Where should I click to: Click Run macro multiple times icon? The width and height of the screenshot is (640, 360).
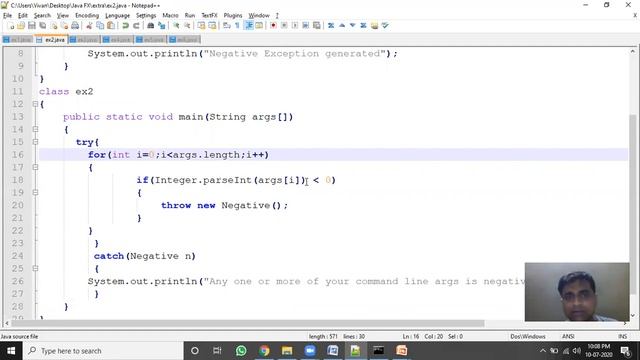[305, 26]
